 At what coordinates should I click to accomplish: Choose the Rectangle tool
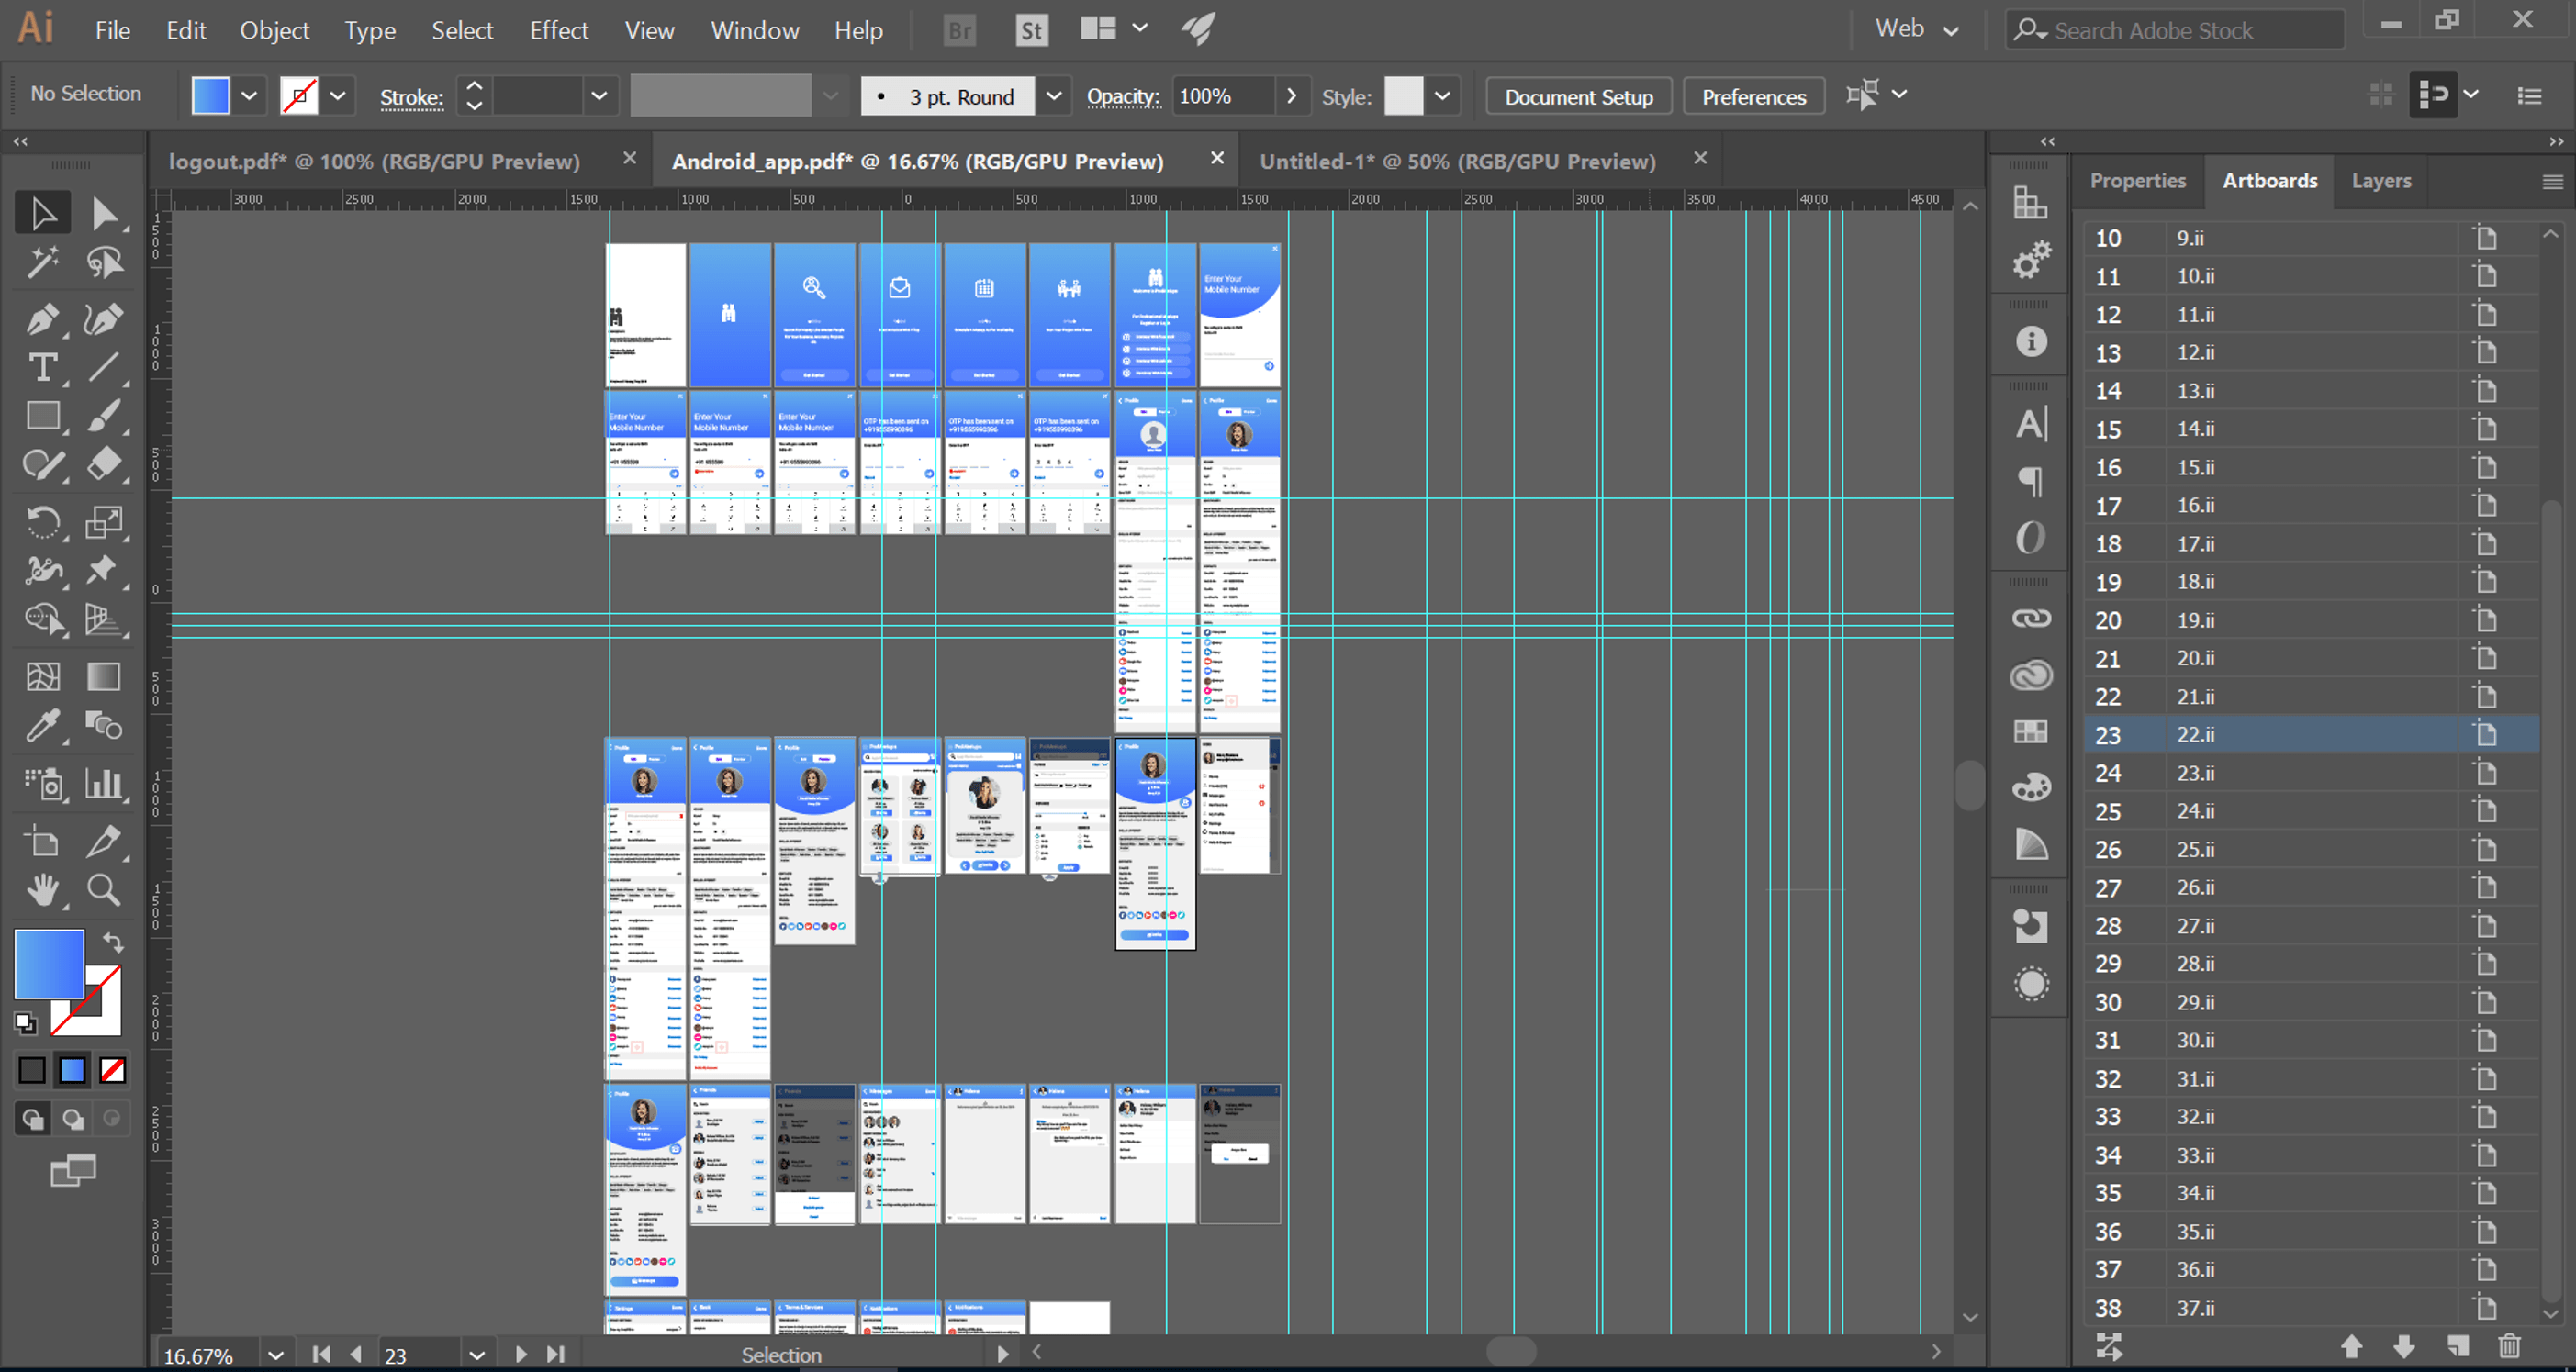click(x=42, y=416)
